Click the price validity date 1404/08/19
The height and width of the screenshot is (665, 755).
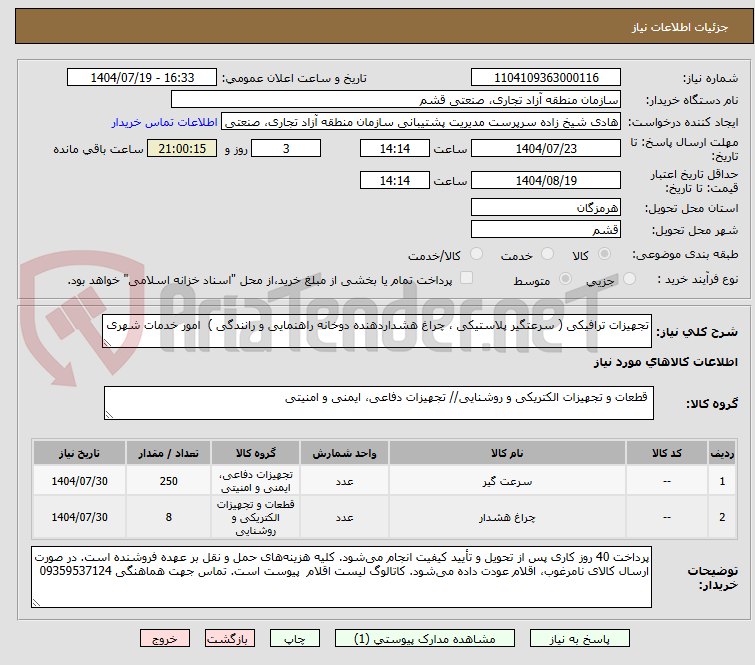tap(546, 181)
